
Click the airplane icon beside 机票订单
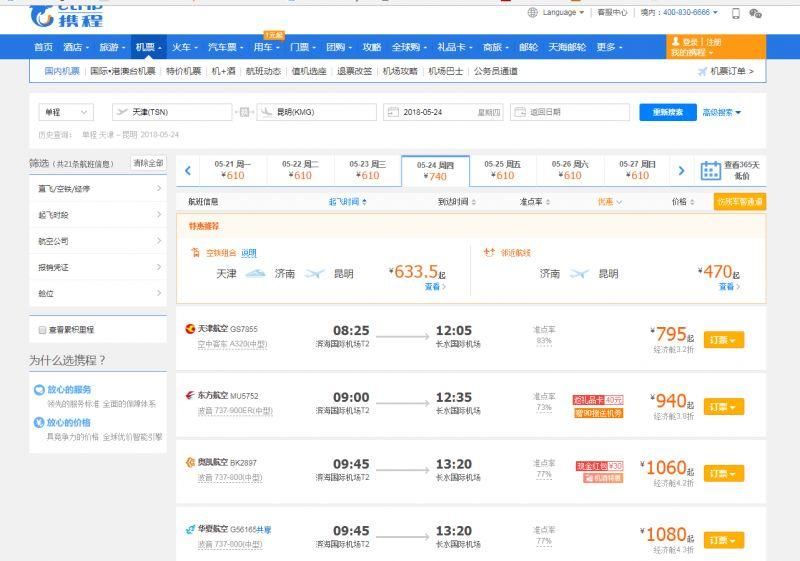(703, 71)
